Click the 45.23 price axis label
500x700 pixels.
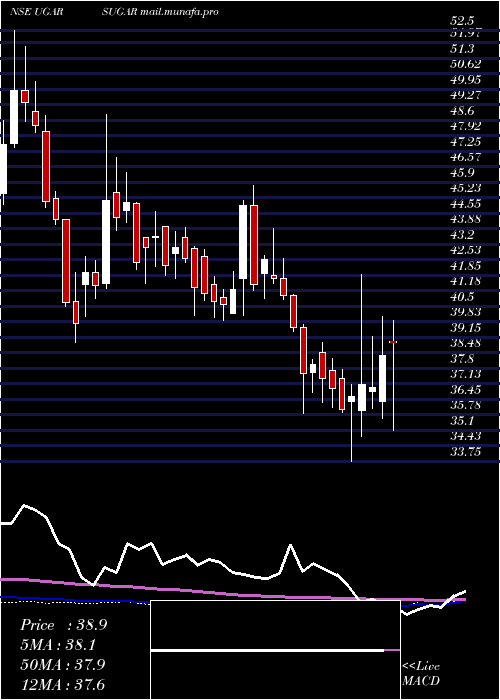466,188
